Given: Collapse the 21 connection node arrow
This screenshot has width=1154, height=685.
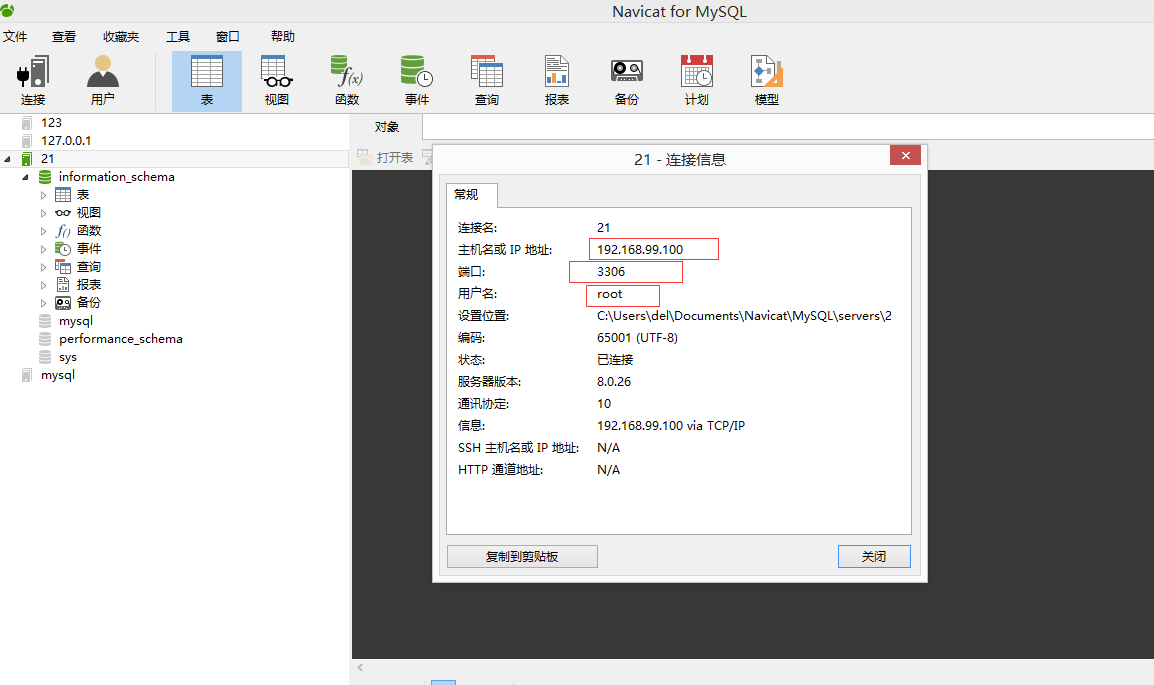Looking at the screenshot, I should coord(7,159).
